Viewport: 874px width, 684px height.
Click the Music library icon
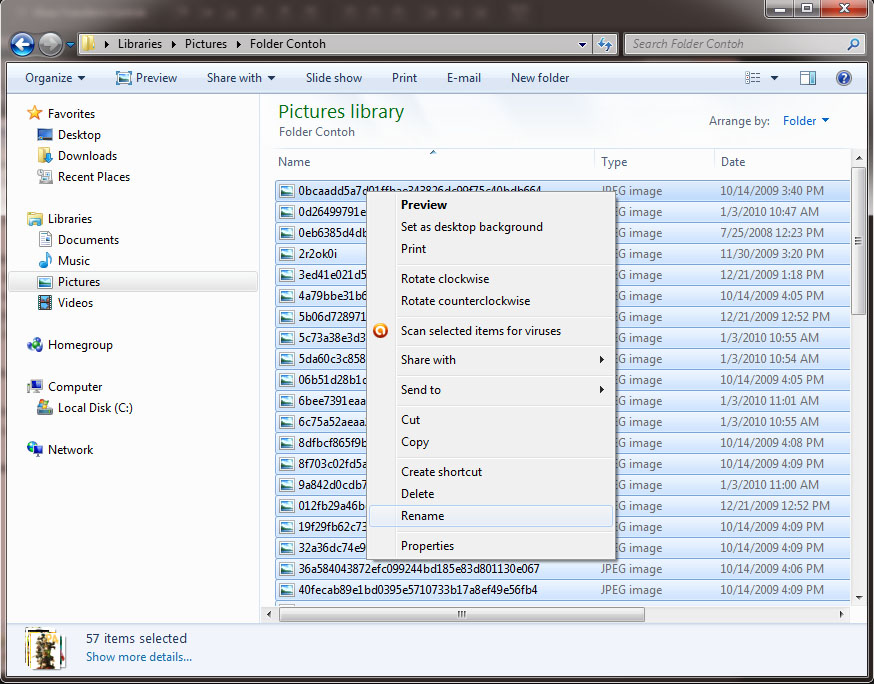tap(45, 261)
